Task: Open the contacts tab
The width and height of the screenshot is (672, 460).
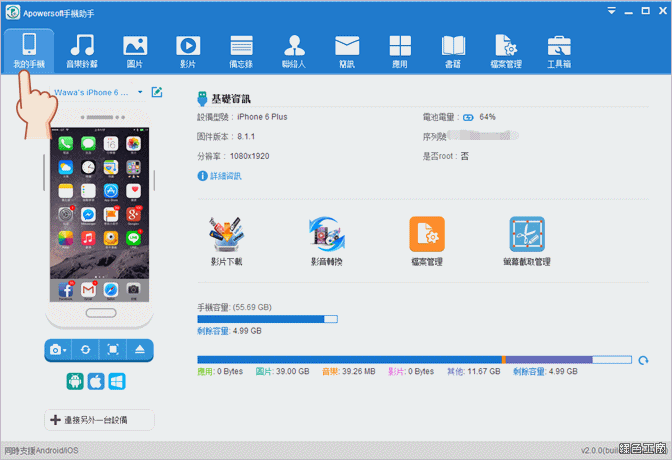Action: pos(294,51)
